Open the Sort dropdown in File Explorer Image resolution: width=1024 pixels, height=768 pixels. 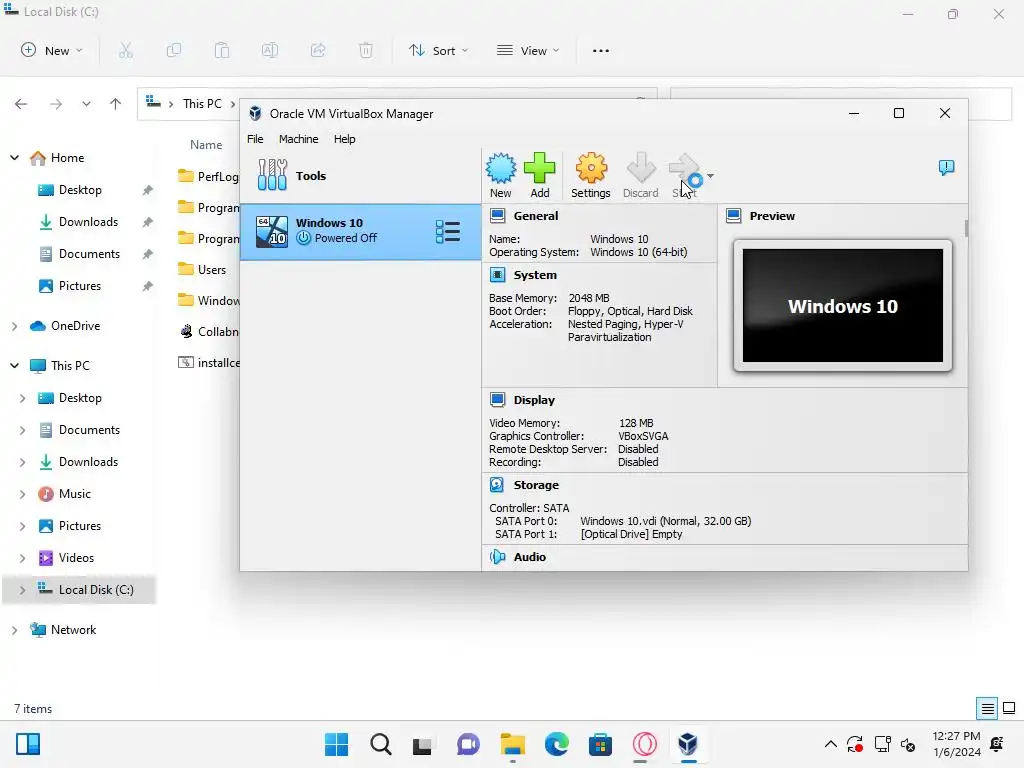coord(438,50)
